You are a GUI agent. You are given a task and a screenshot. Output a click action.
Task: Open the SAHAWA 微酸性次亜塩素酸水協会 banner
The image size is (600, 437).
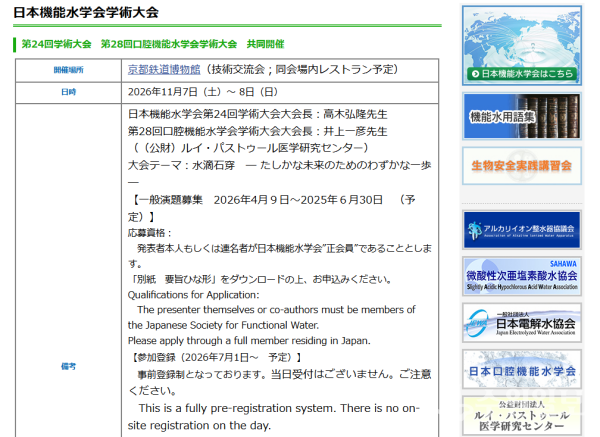[x=522, y=276]
